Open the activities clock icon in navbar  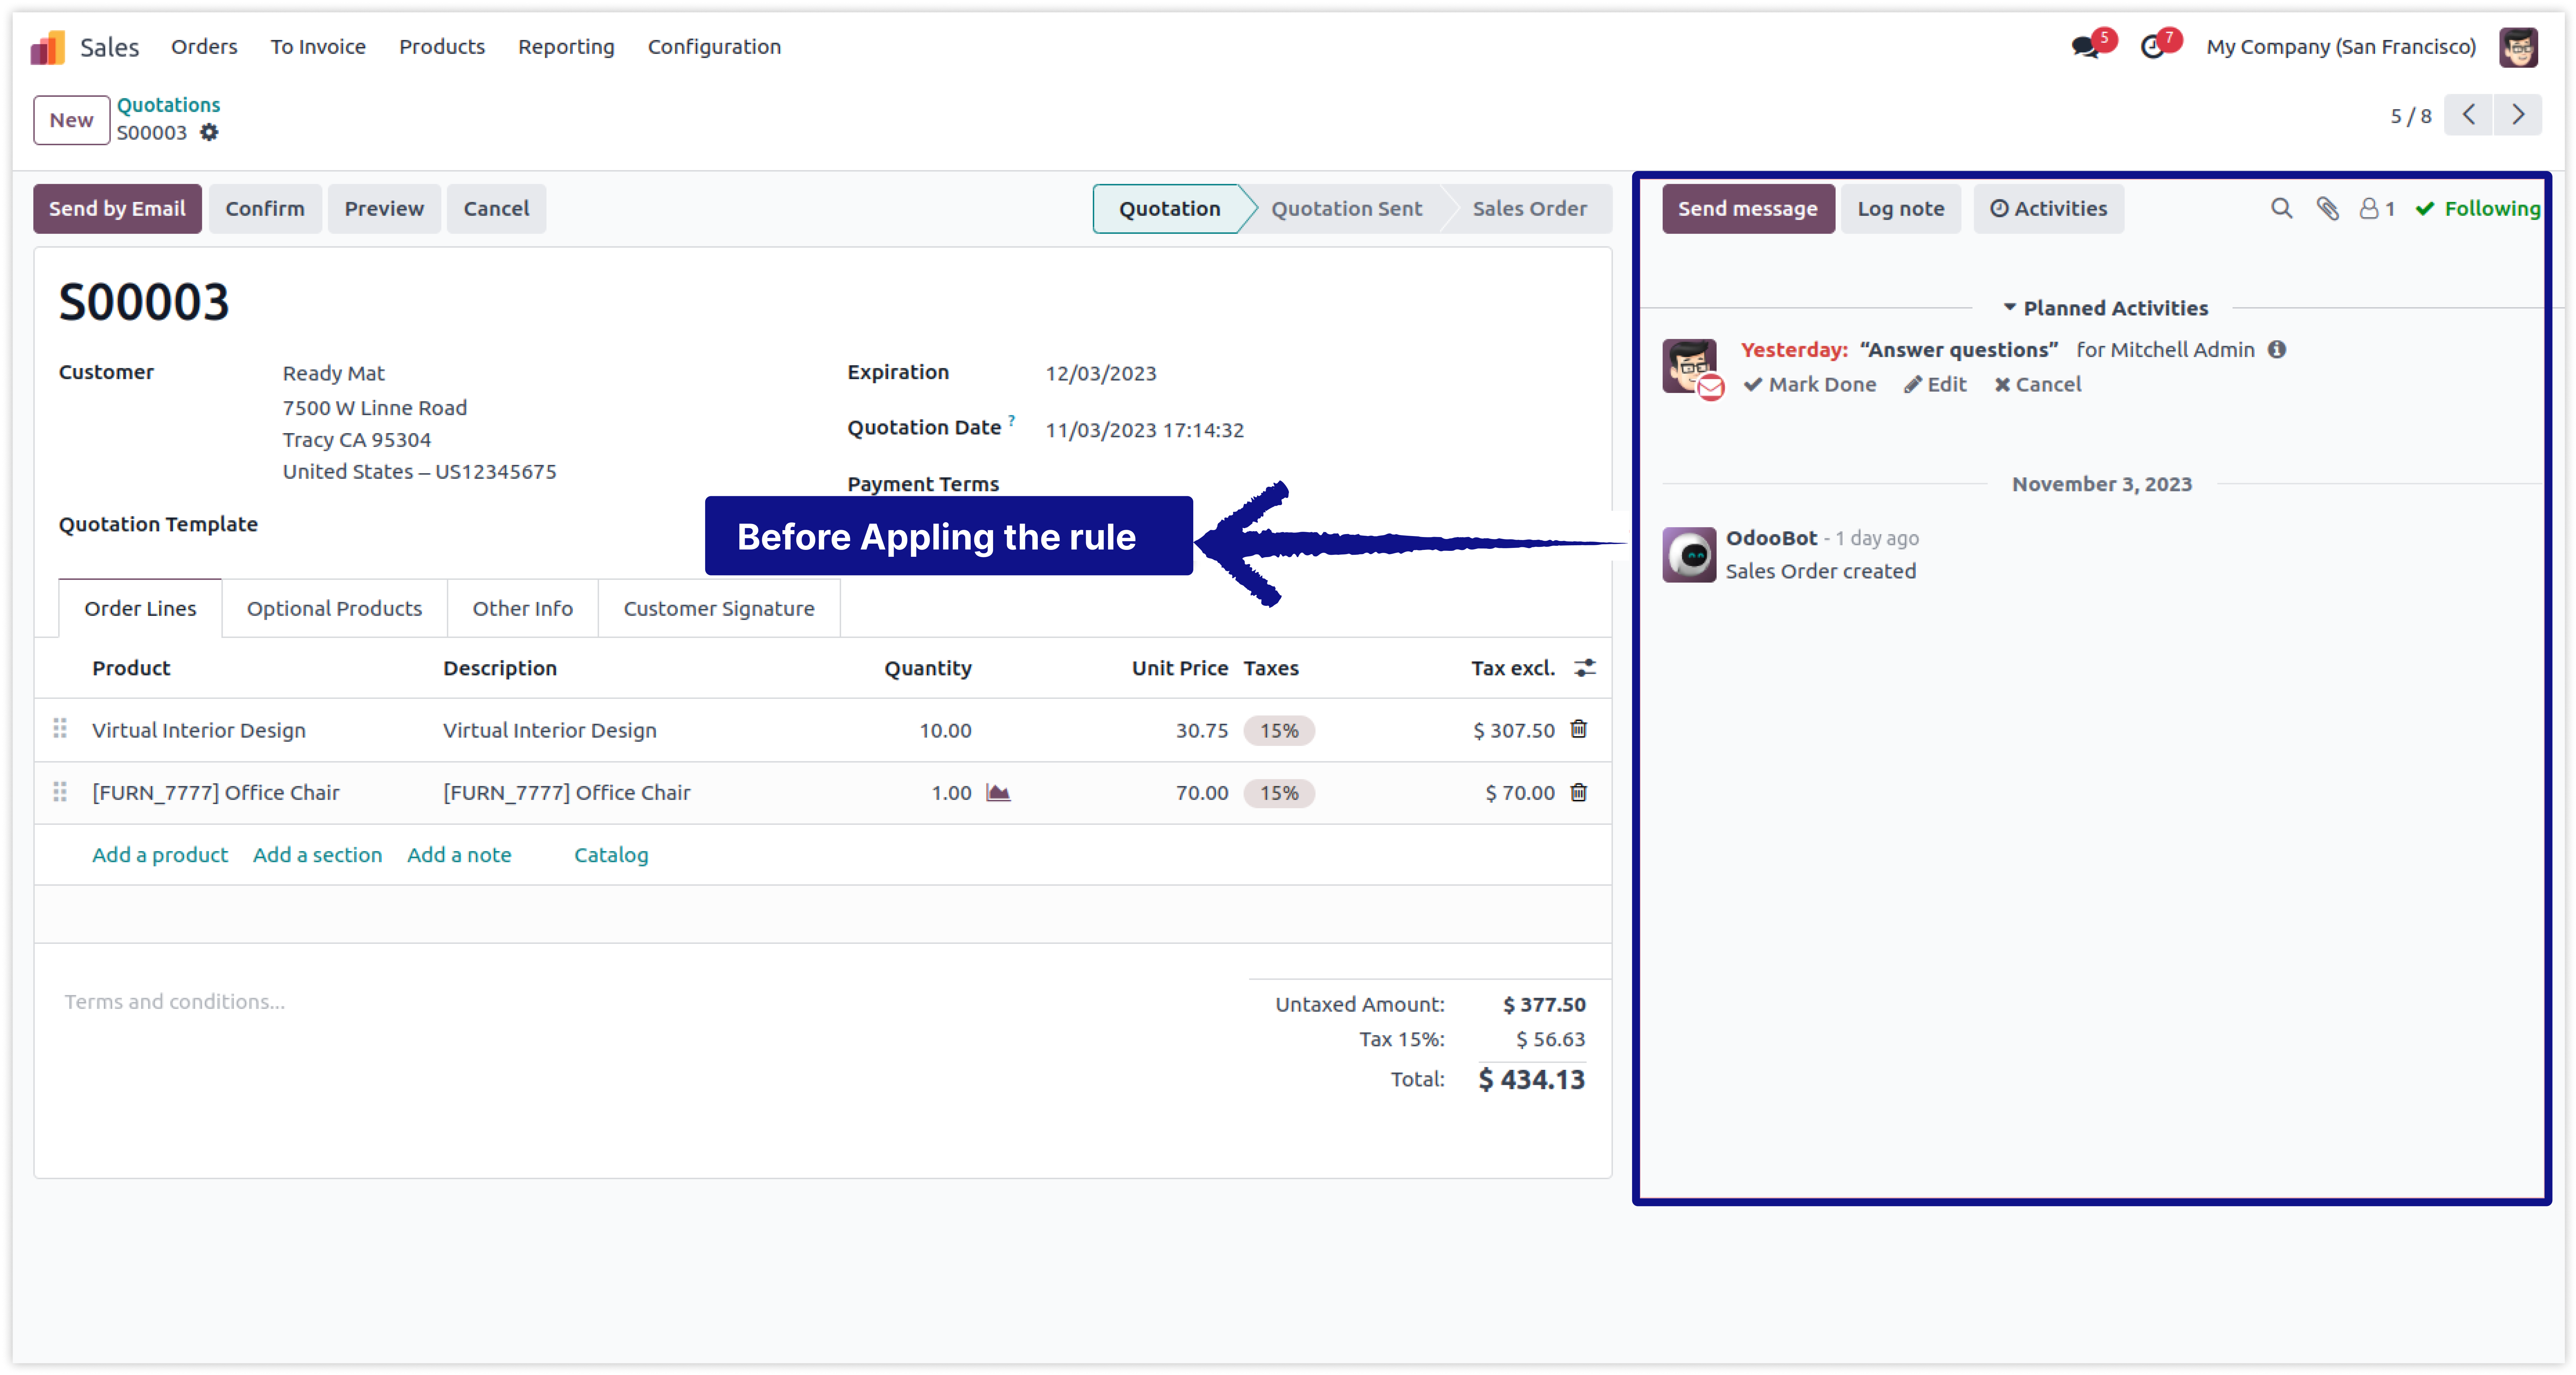pos(2152,47)
